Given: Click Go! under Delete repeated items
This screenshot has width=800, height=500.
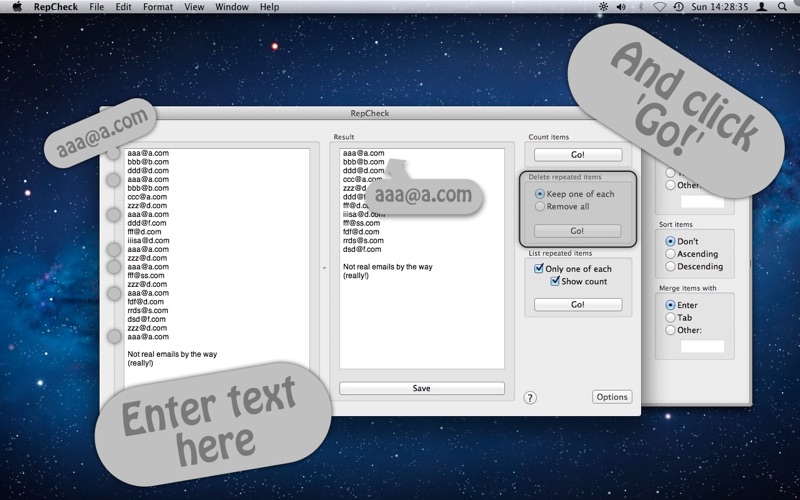Looking at the screenshot, I should point(578,231).
